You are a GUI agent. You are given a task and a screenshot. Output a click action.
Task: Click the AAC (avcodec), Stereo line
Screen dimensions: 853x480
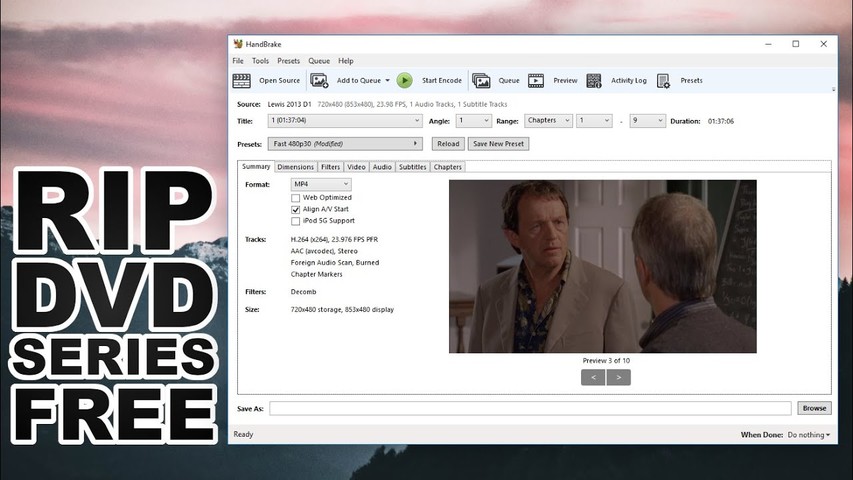coord(324,251)
